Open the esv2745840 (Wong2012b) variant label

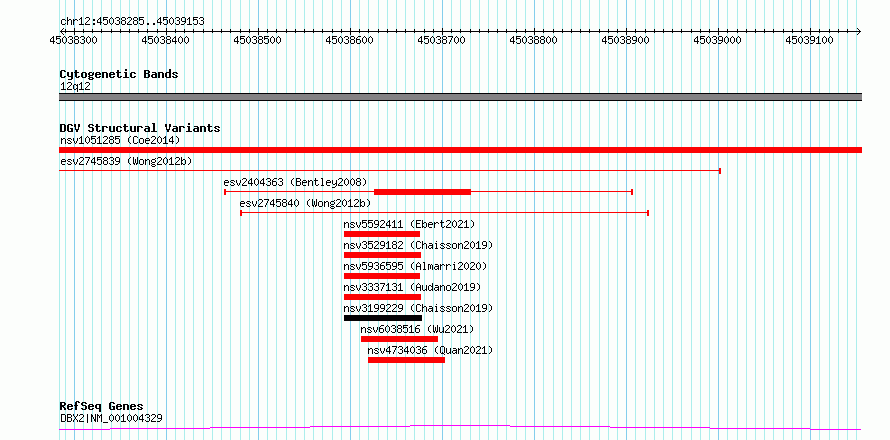point(305,203)
